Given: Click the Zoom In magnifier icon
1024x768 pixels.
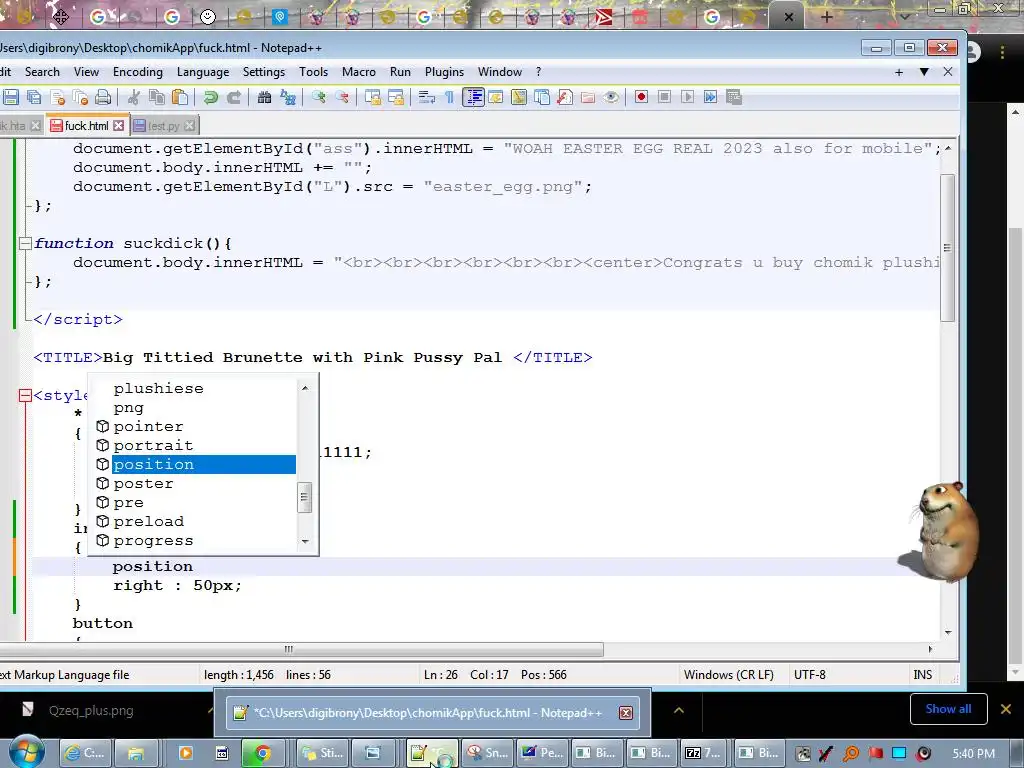Looking at the screenshot, I should (x=319, y=97).
